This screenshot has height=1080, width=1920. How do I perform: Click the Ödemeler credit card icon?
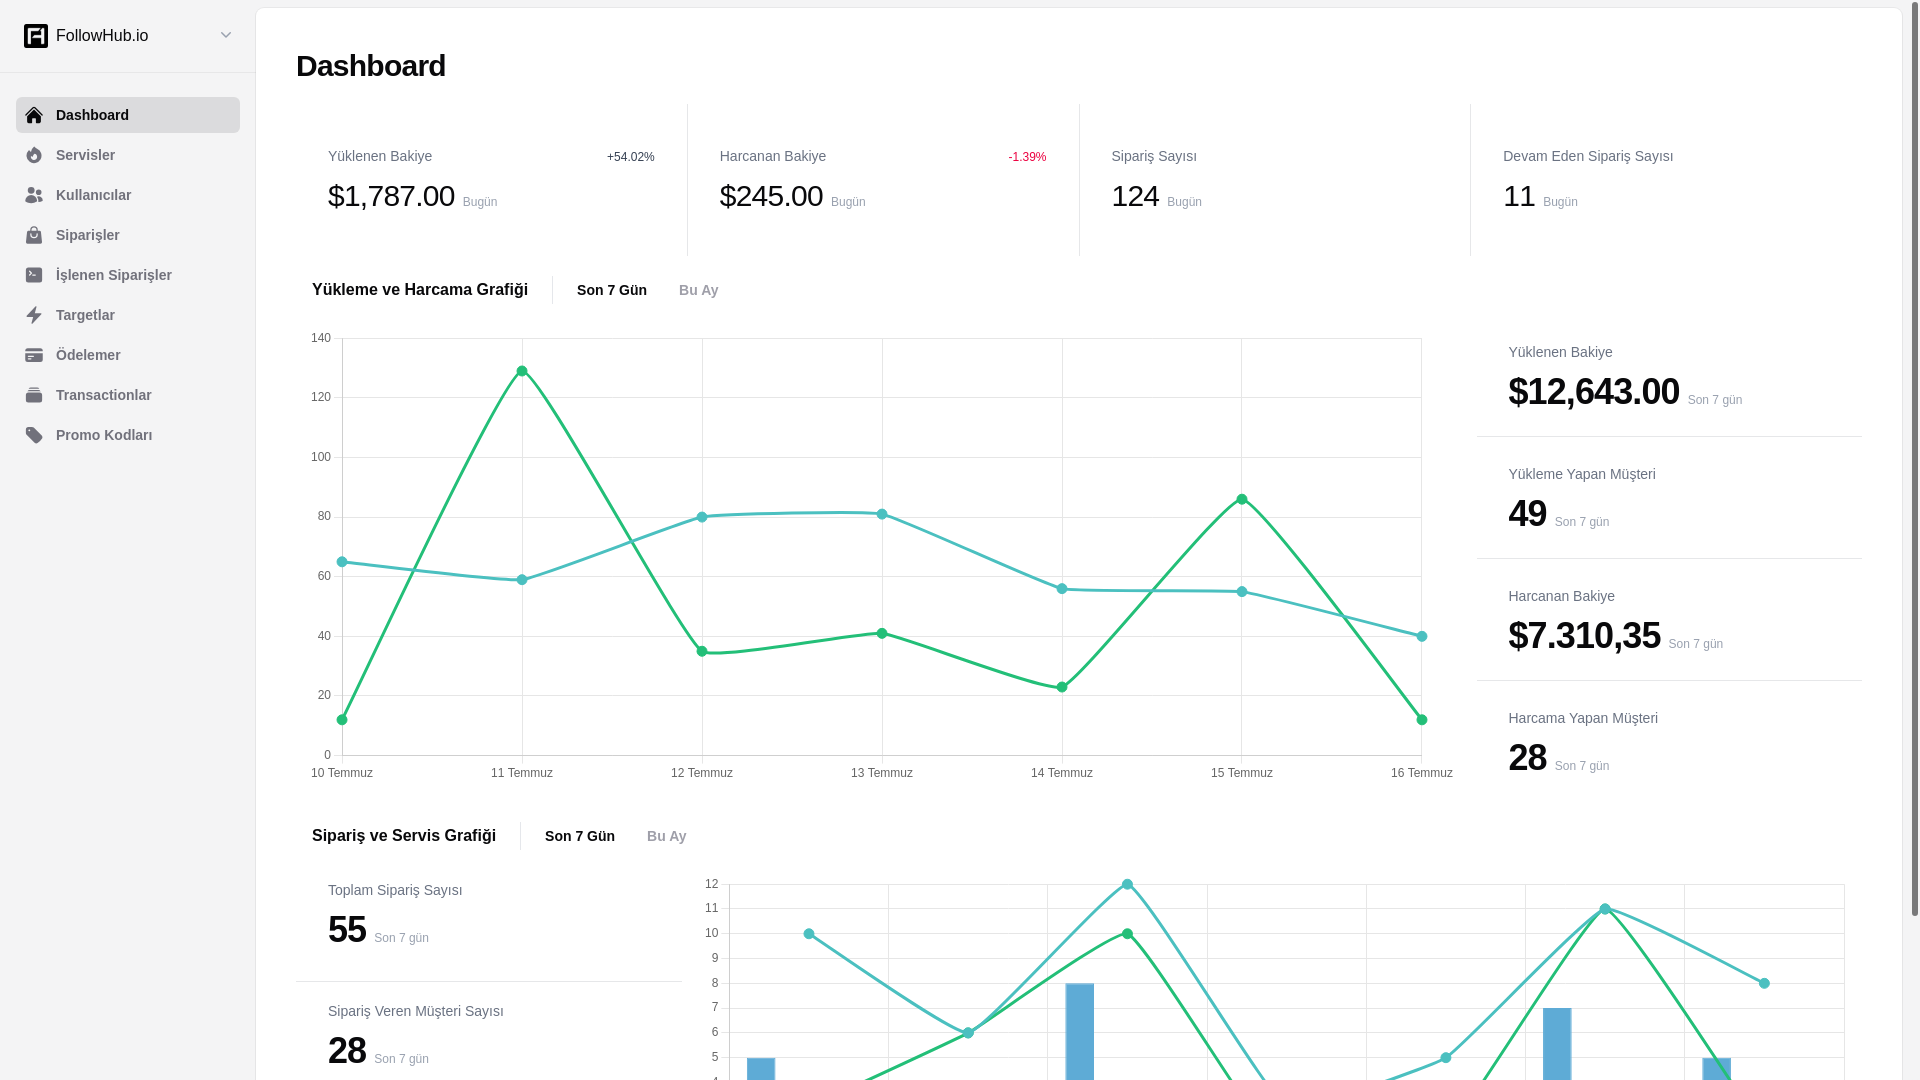(34, 355)
